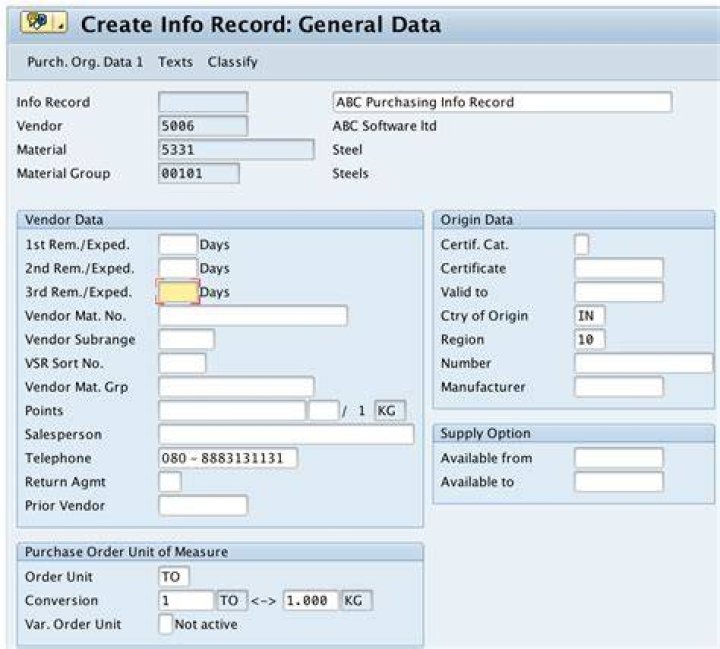
Task: Click the Points value field
Action: tap(232, 411)
